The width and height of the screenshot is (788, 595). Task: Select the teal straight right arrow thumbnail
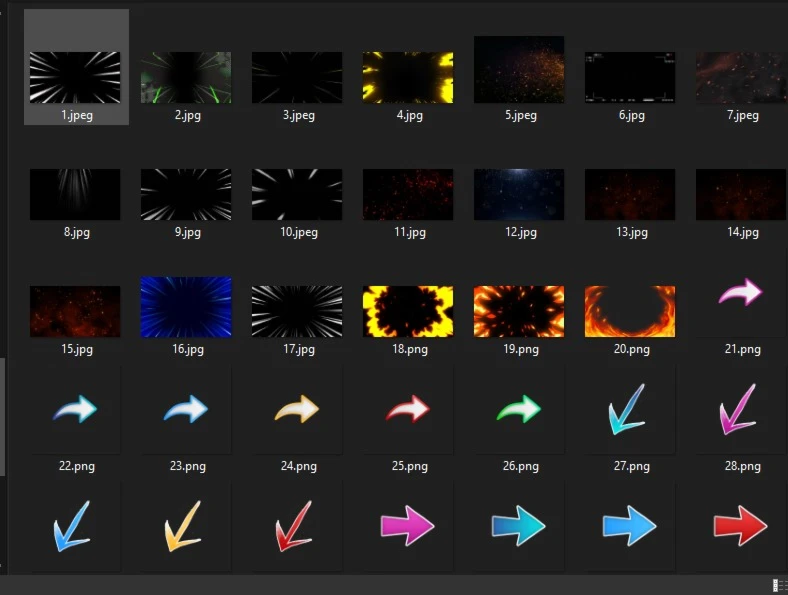519,526
